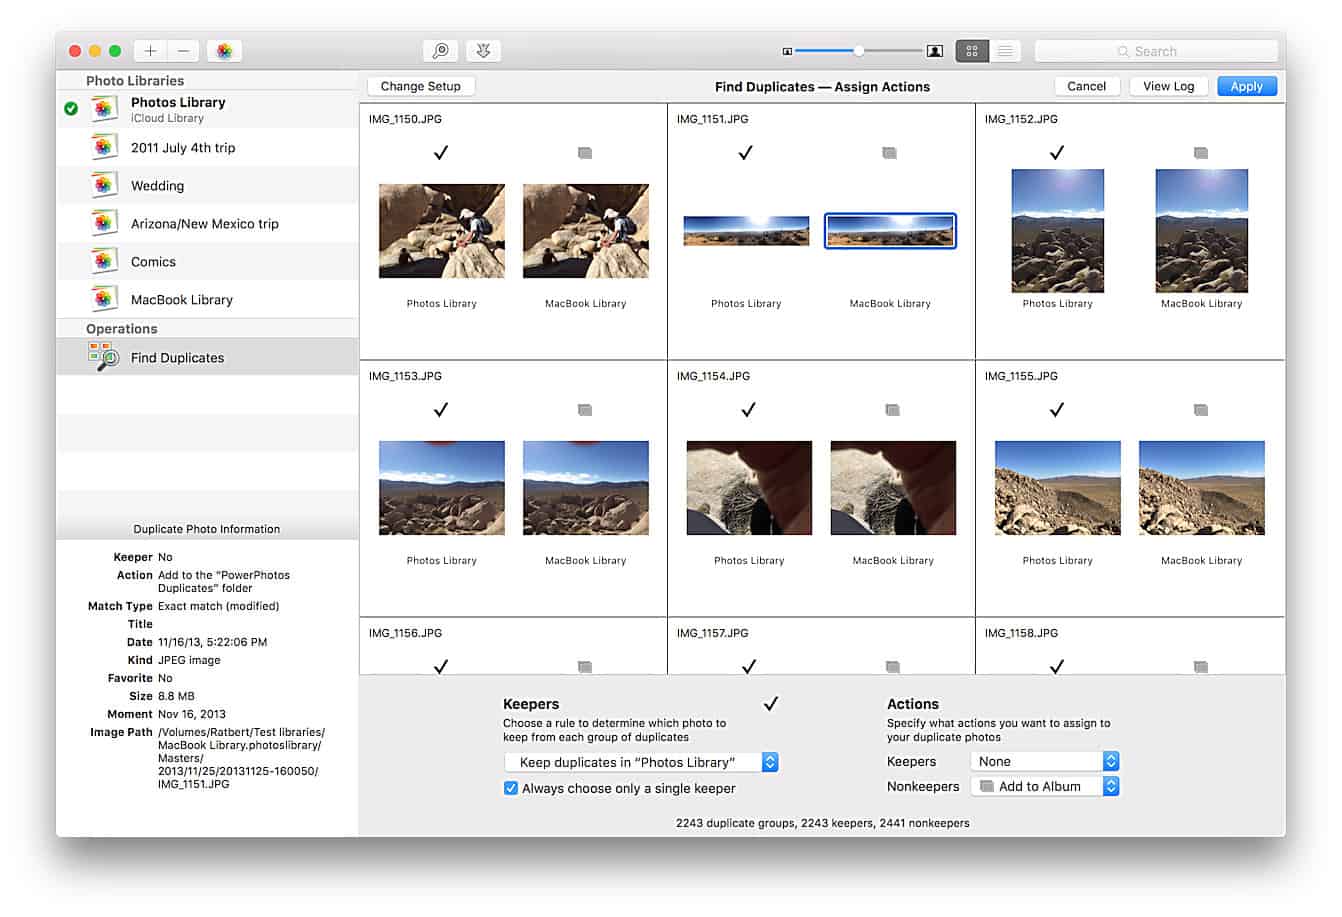The width and height of the screenshot is (1342, 917).
Task: Click the Apply button
Action: coord(1246,87)
